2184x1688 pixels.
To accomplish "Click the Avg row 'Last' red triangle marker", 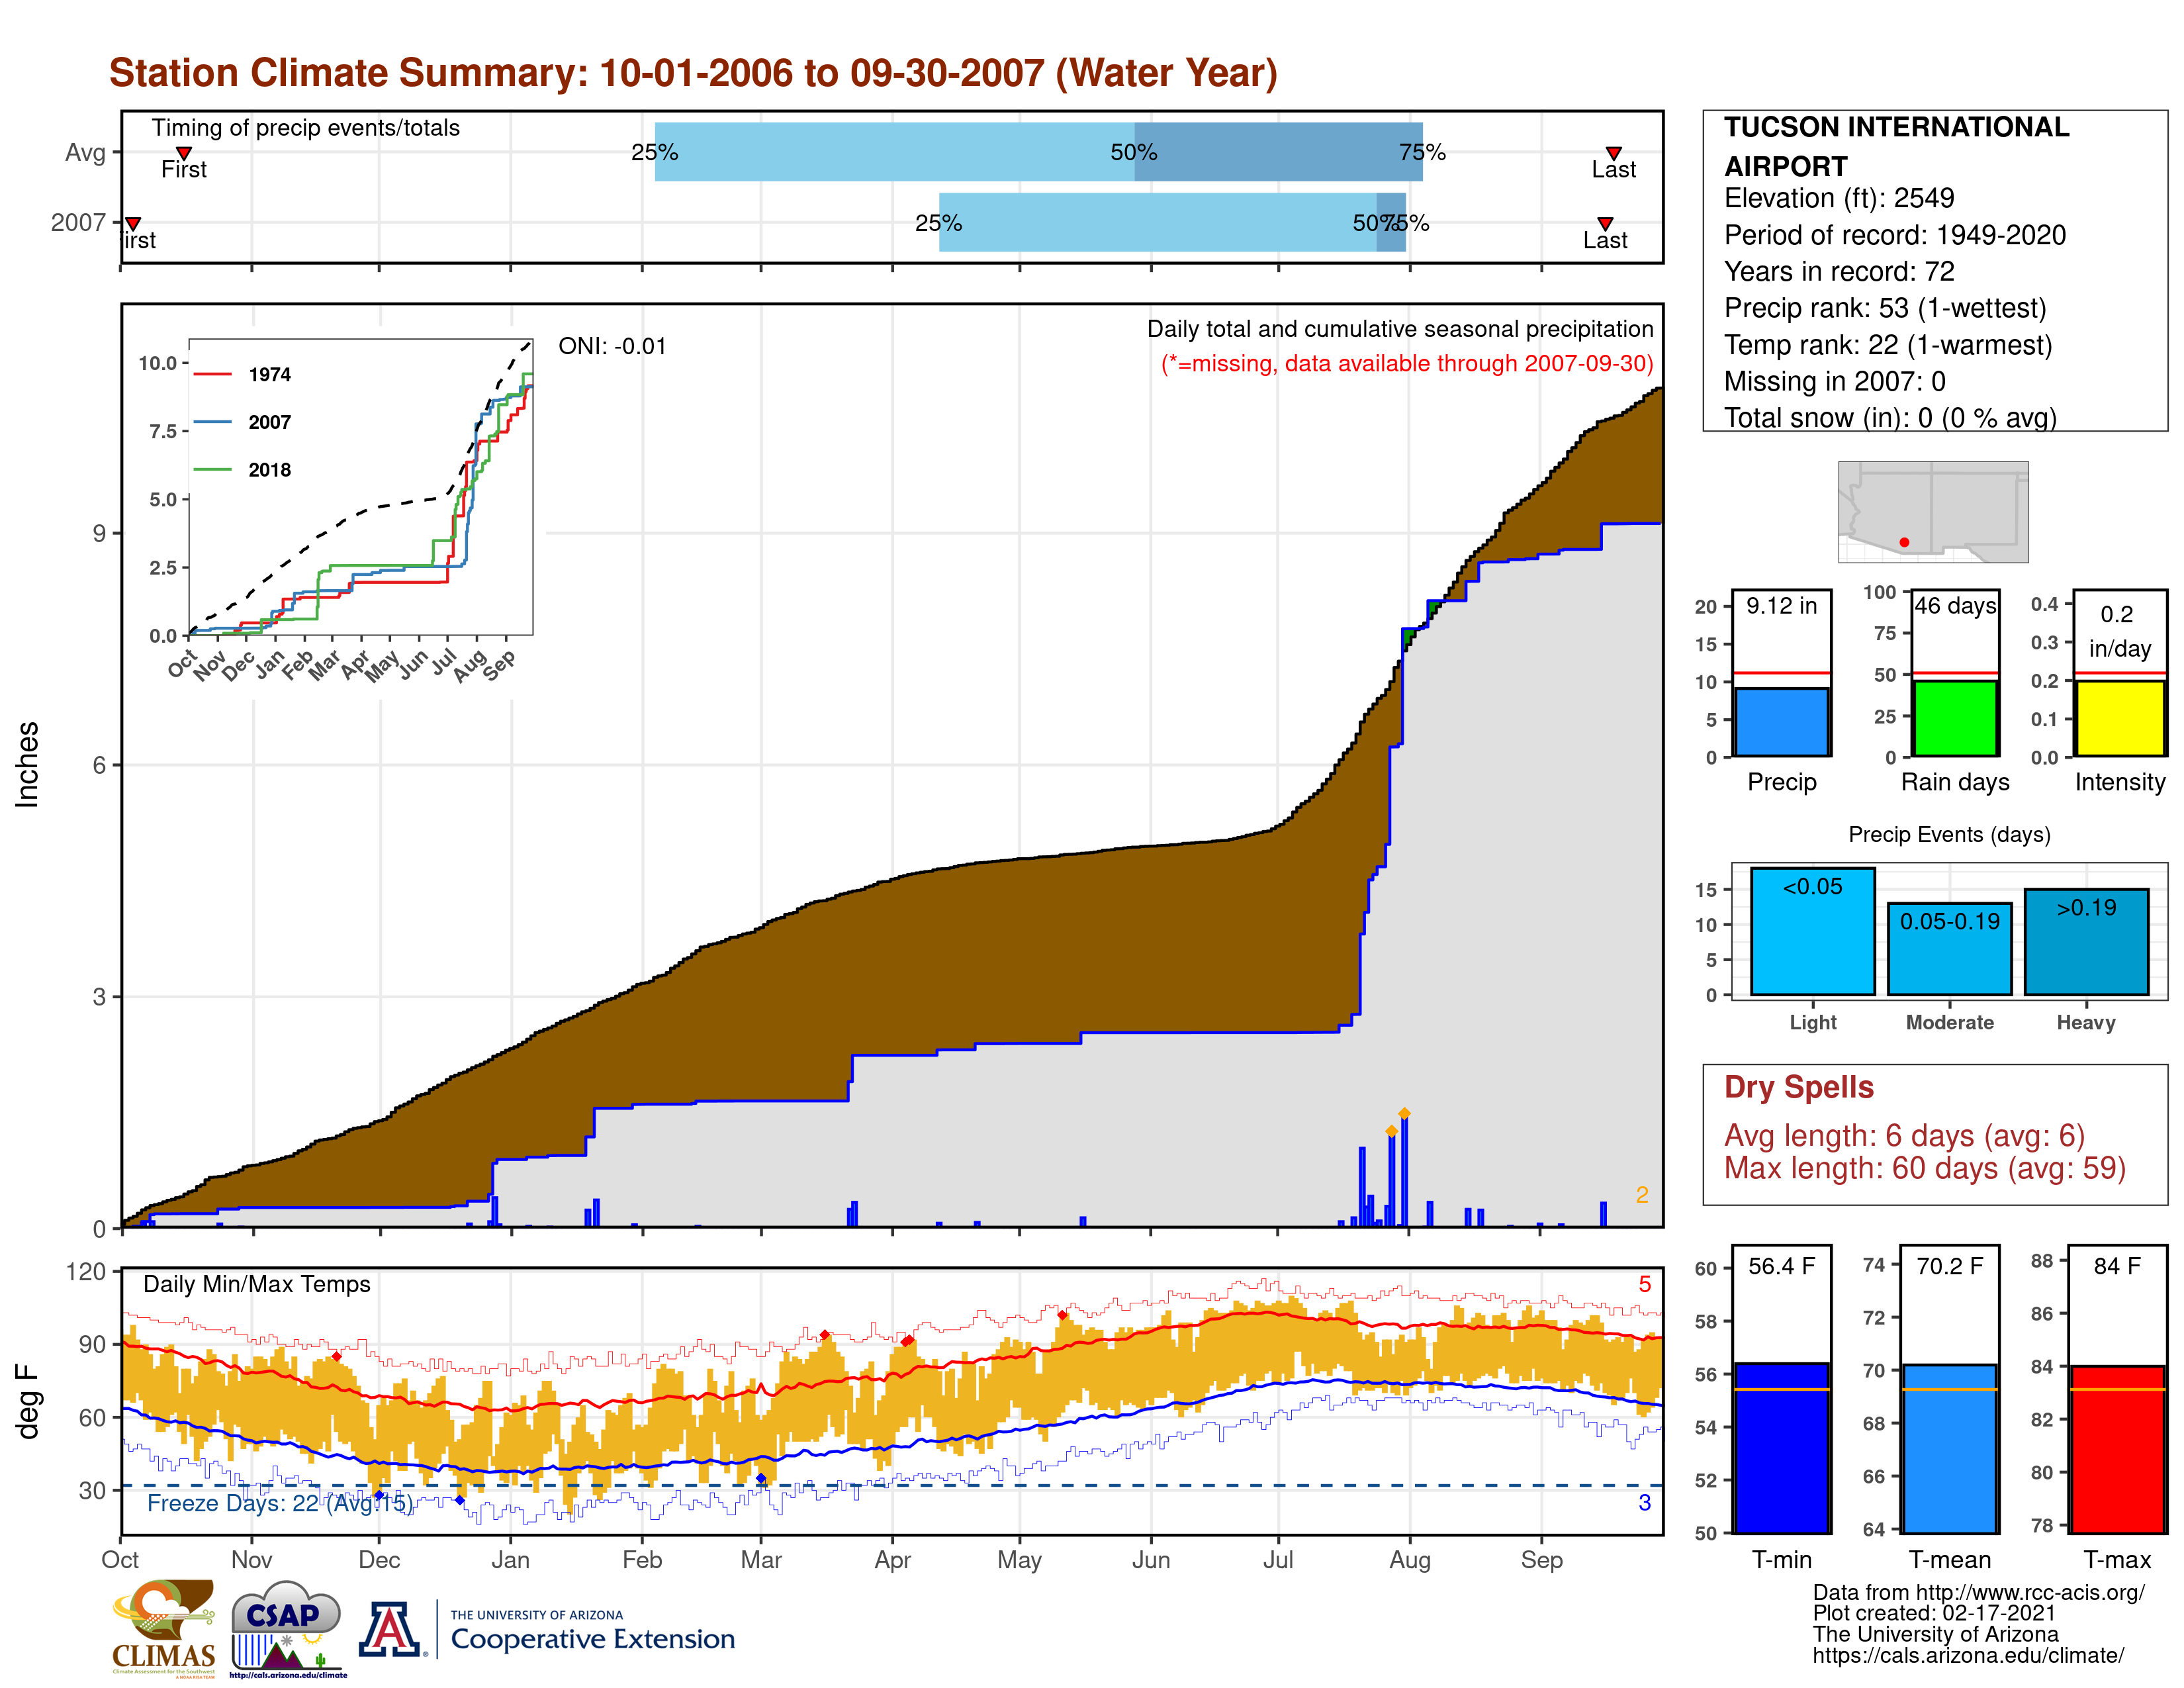I will pyautogui.click(x=1613, y=153).
